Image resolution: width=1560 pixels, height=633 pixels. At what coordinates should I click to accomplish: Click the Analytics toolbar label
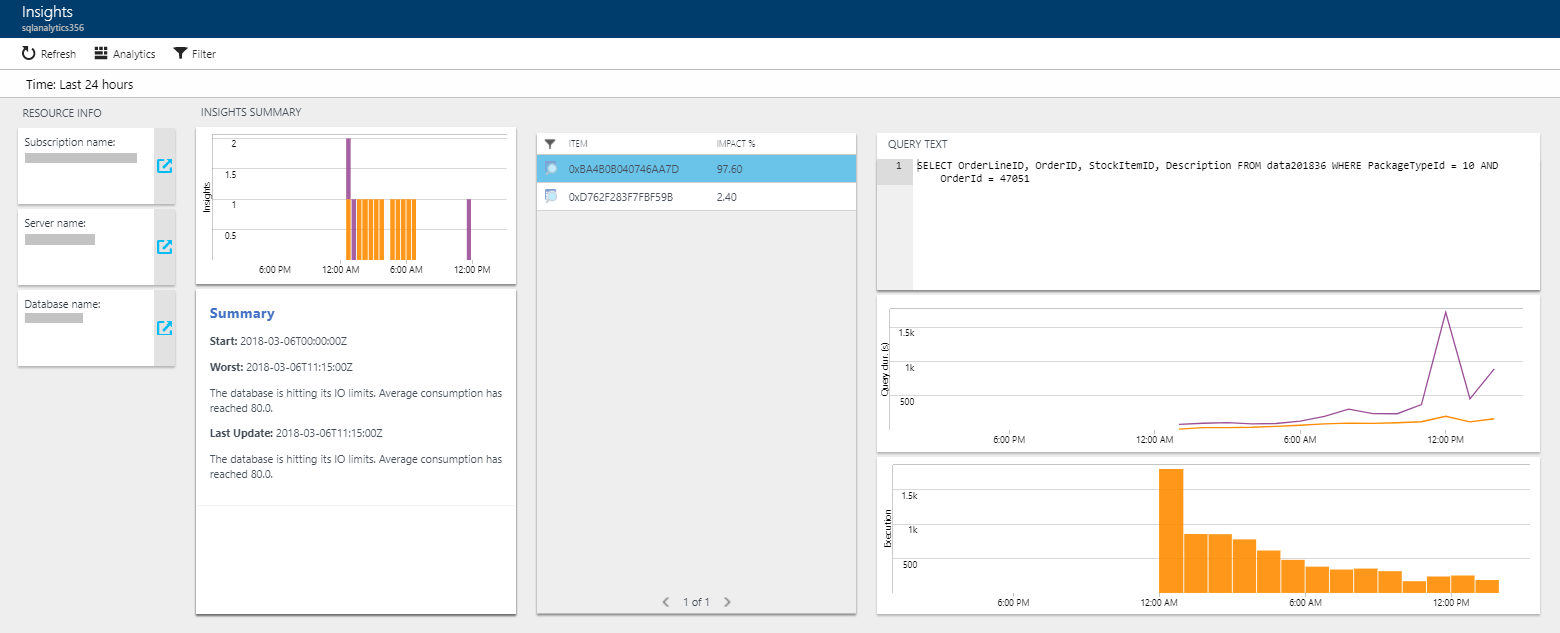coord(133,53)
